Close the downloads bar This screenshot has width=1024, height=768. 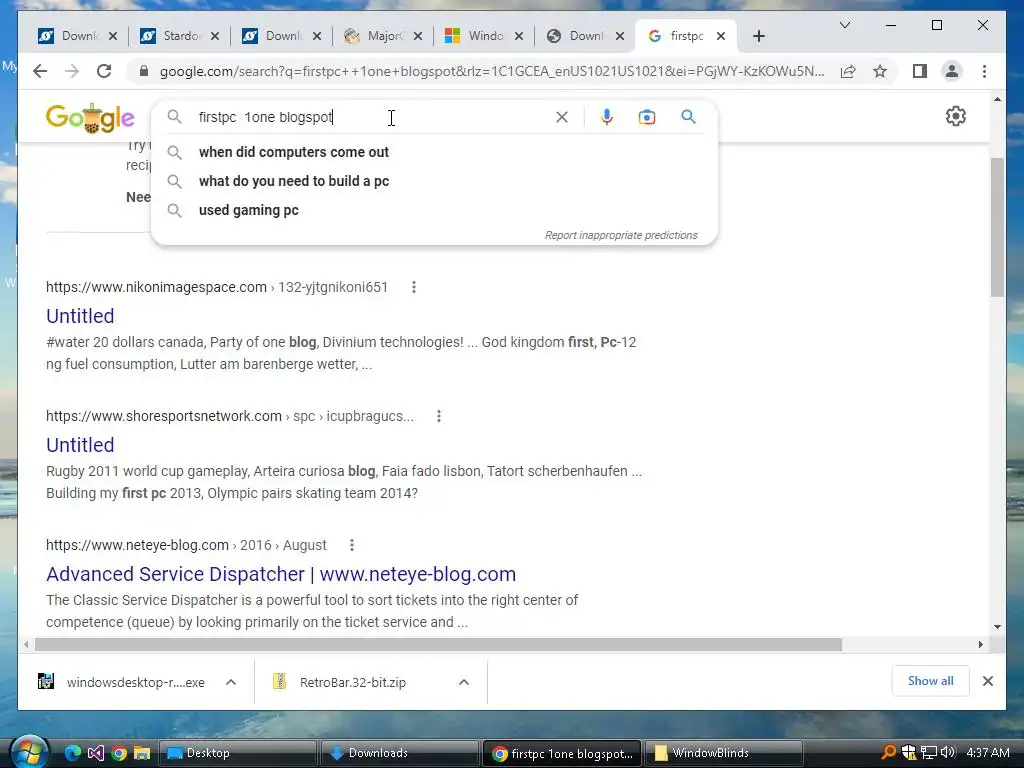(988, 681)
